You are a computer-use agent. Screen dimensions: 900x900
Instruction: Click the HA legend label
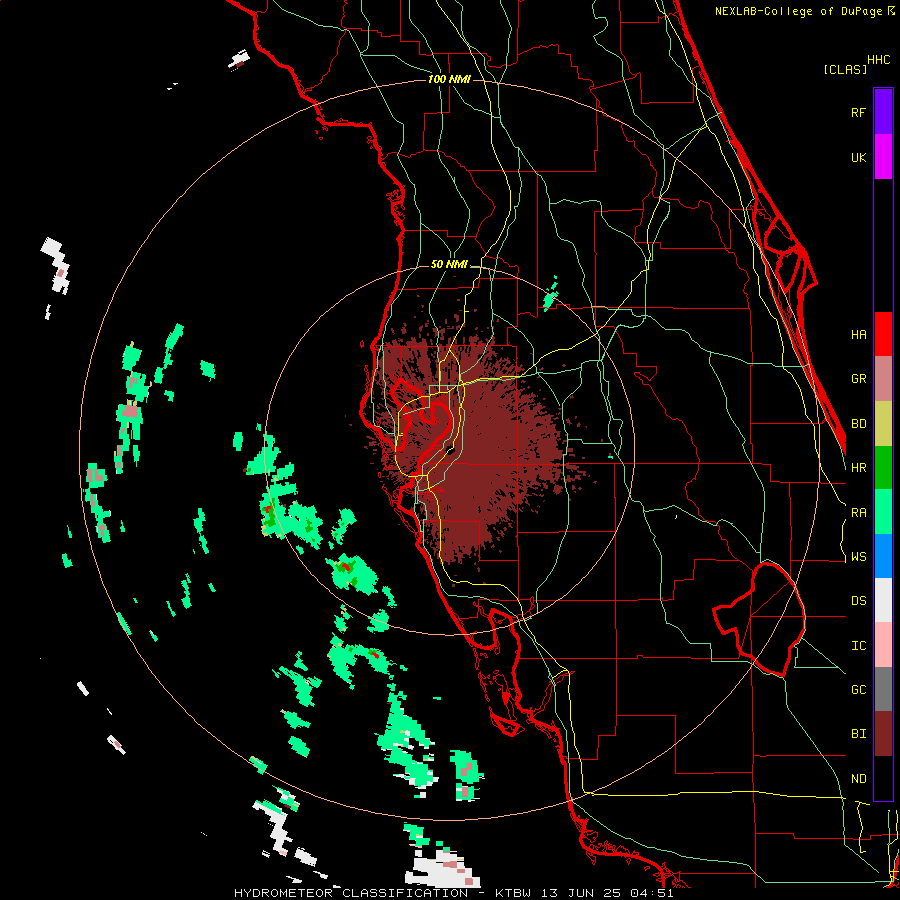[858, 335]
